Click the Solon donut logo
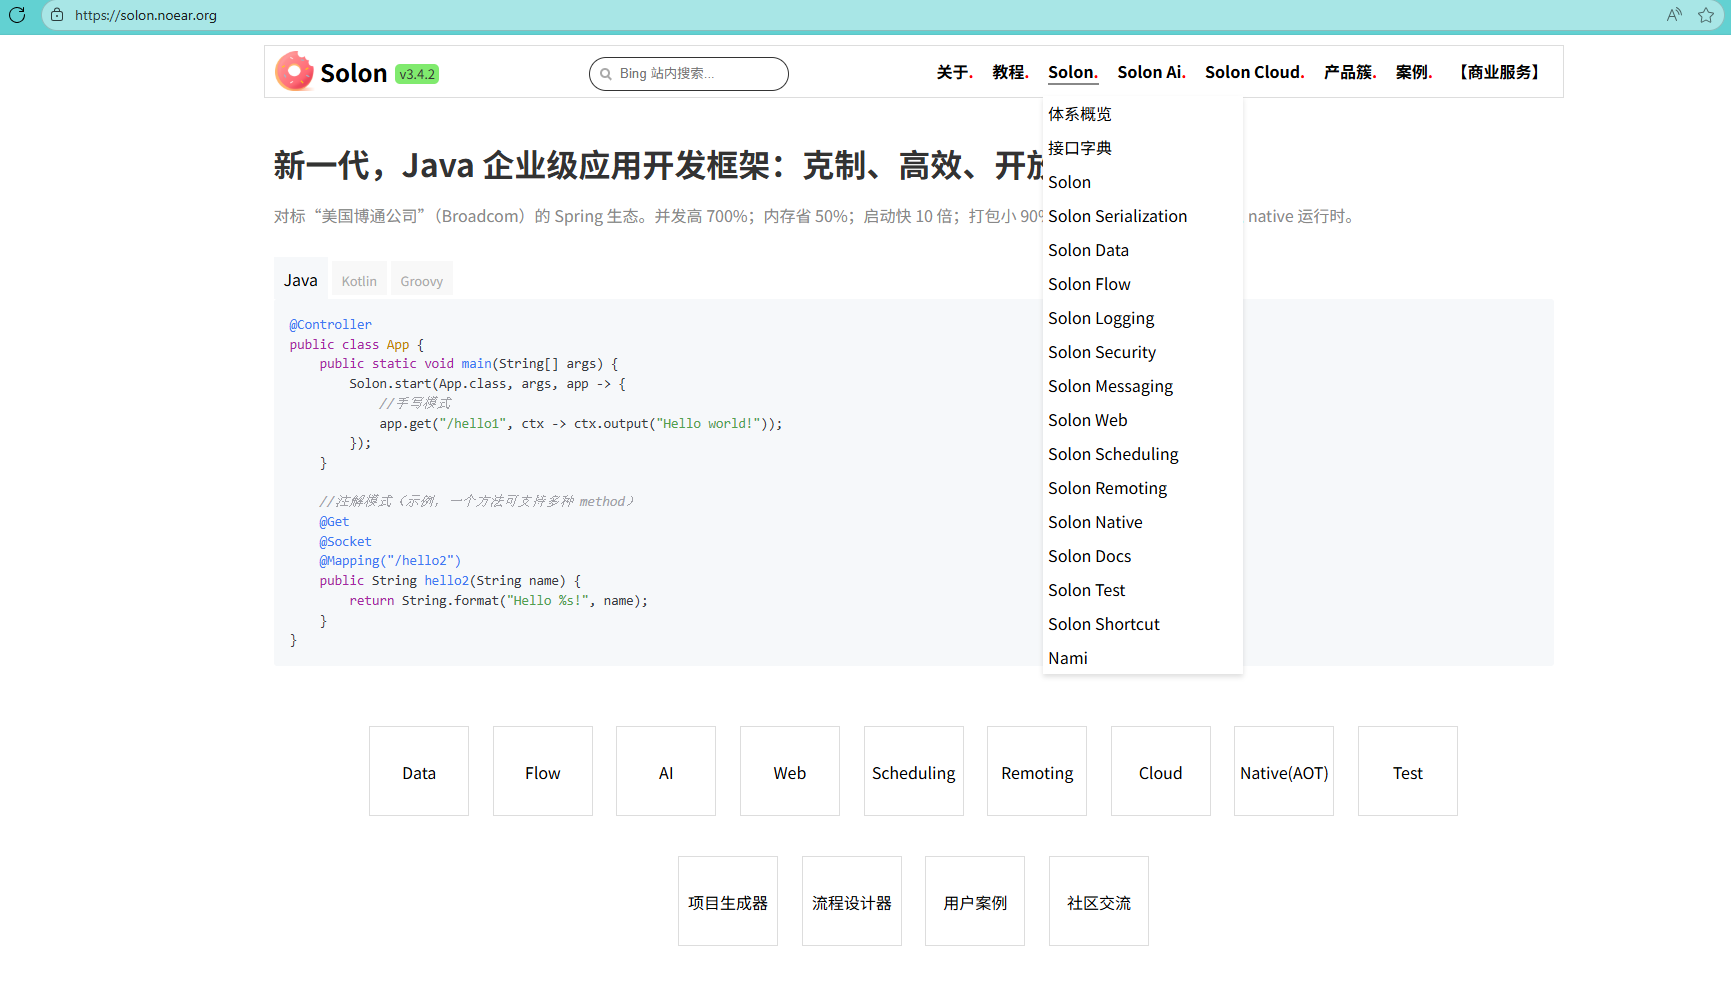 click(x=295, y=72)
